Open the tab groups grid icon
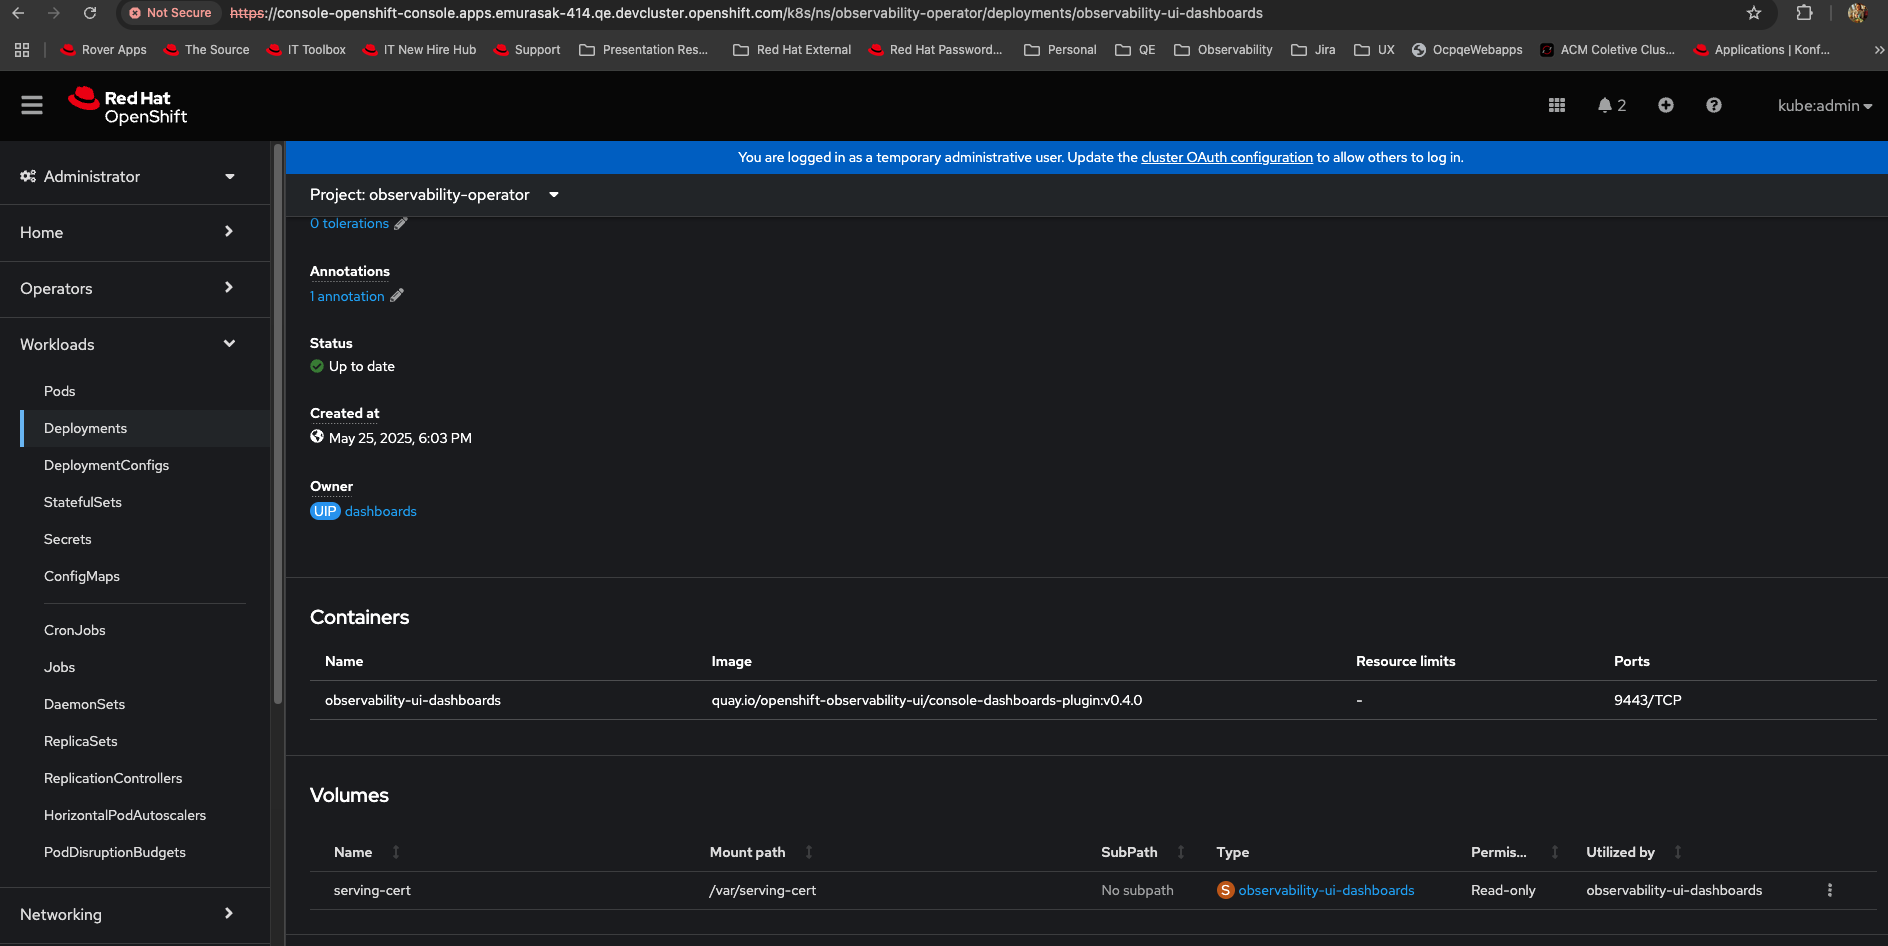1888x946 pixels. click(x=22, y=50)
